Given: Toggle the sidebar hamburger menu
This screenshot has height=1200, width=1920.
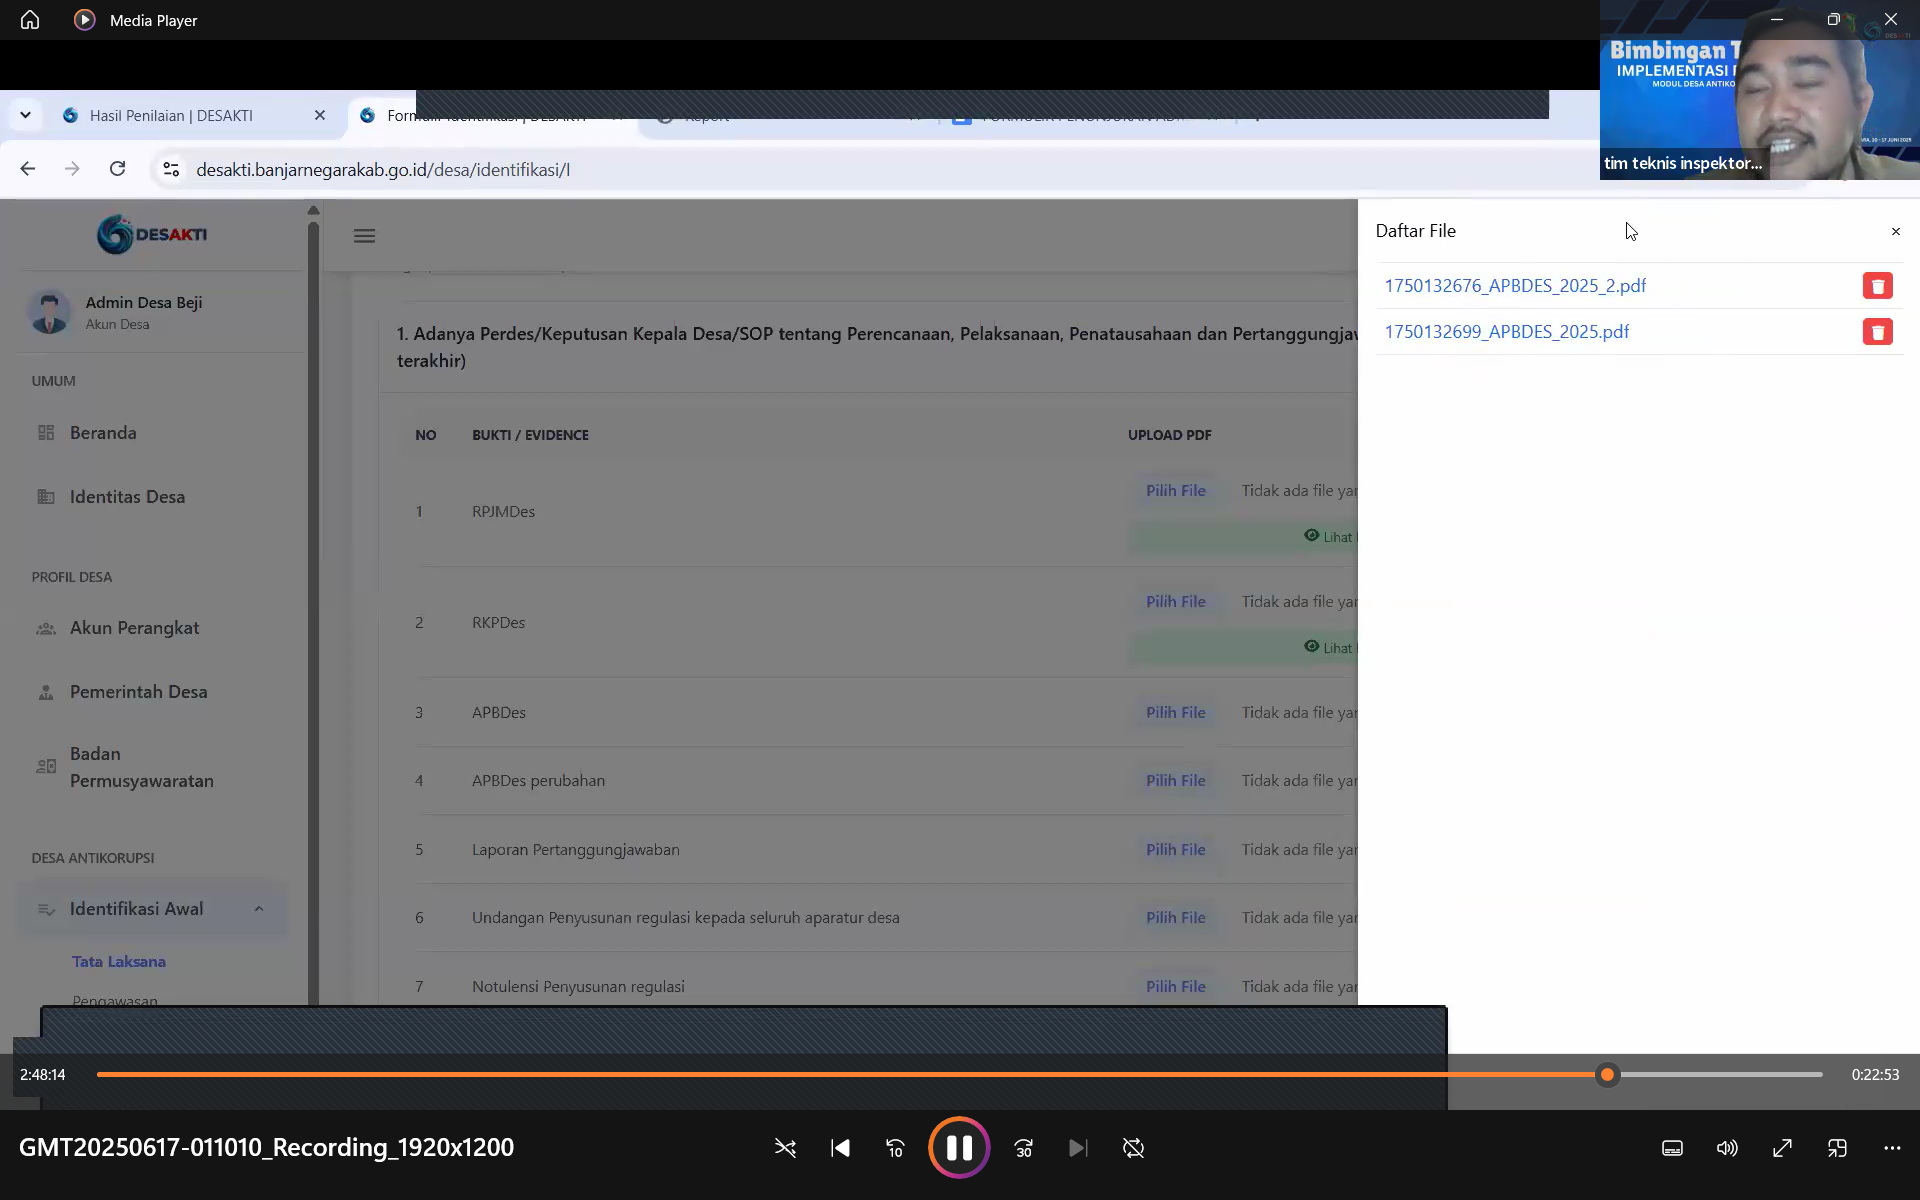Looking at the screenshot, I should [364, 236].
